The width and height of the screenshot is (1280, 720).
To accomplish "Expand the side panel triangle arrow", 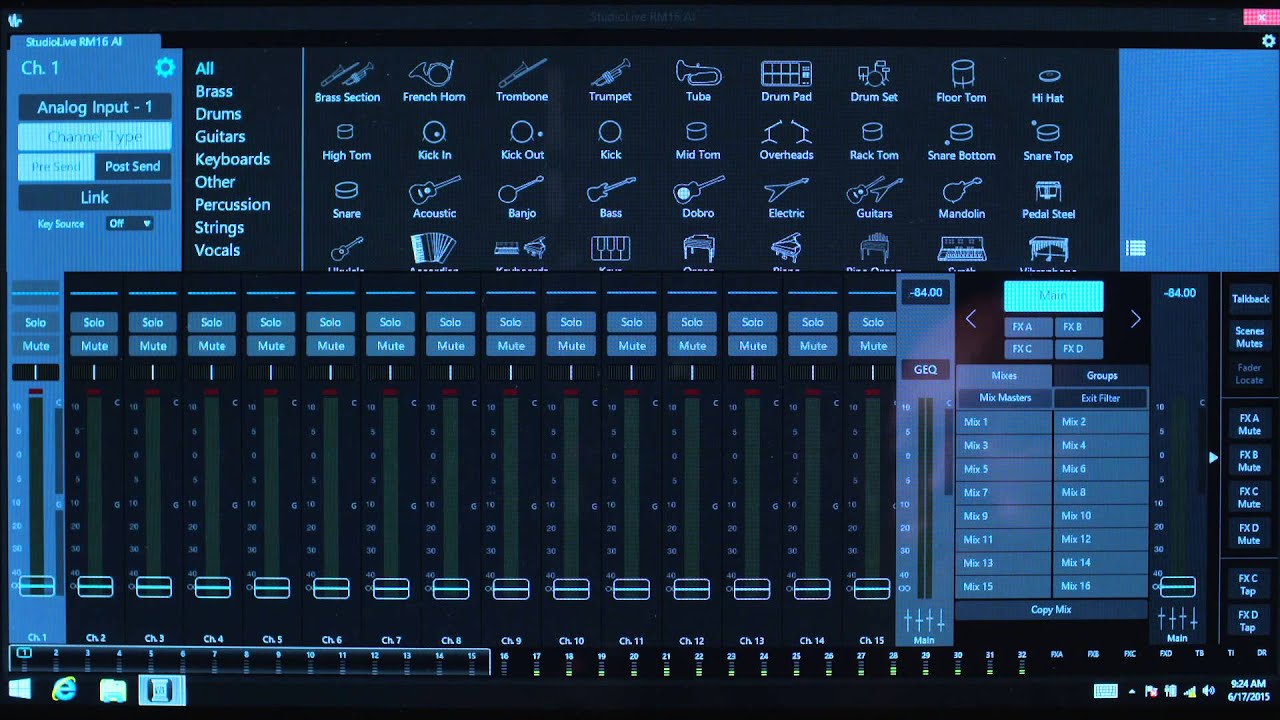I will pos(1213,457).
